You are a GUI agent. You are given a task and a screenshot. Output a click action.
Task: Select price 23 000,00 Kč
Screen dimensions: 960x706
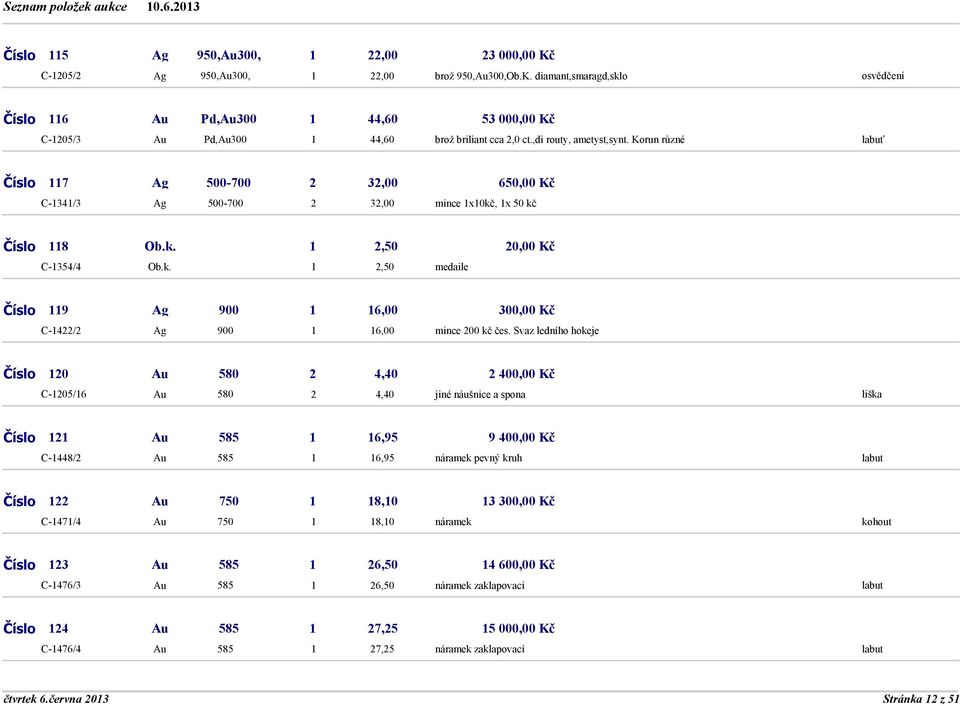click(518, 55)
